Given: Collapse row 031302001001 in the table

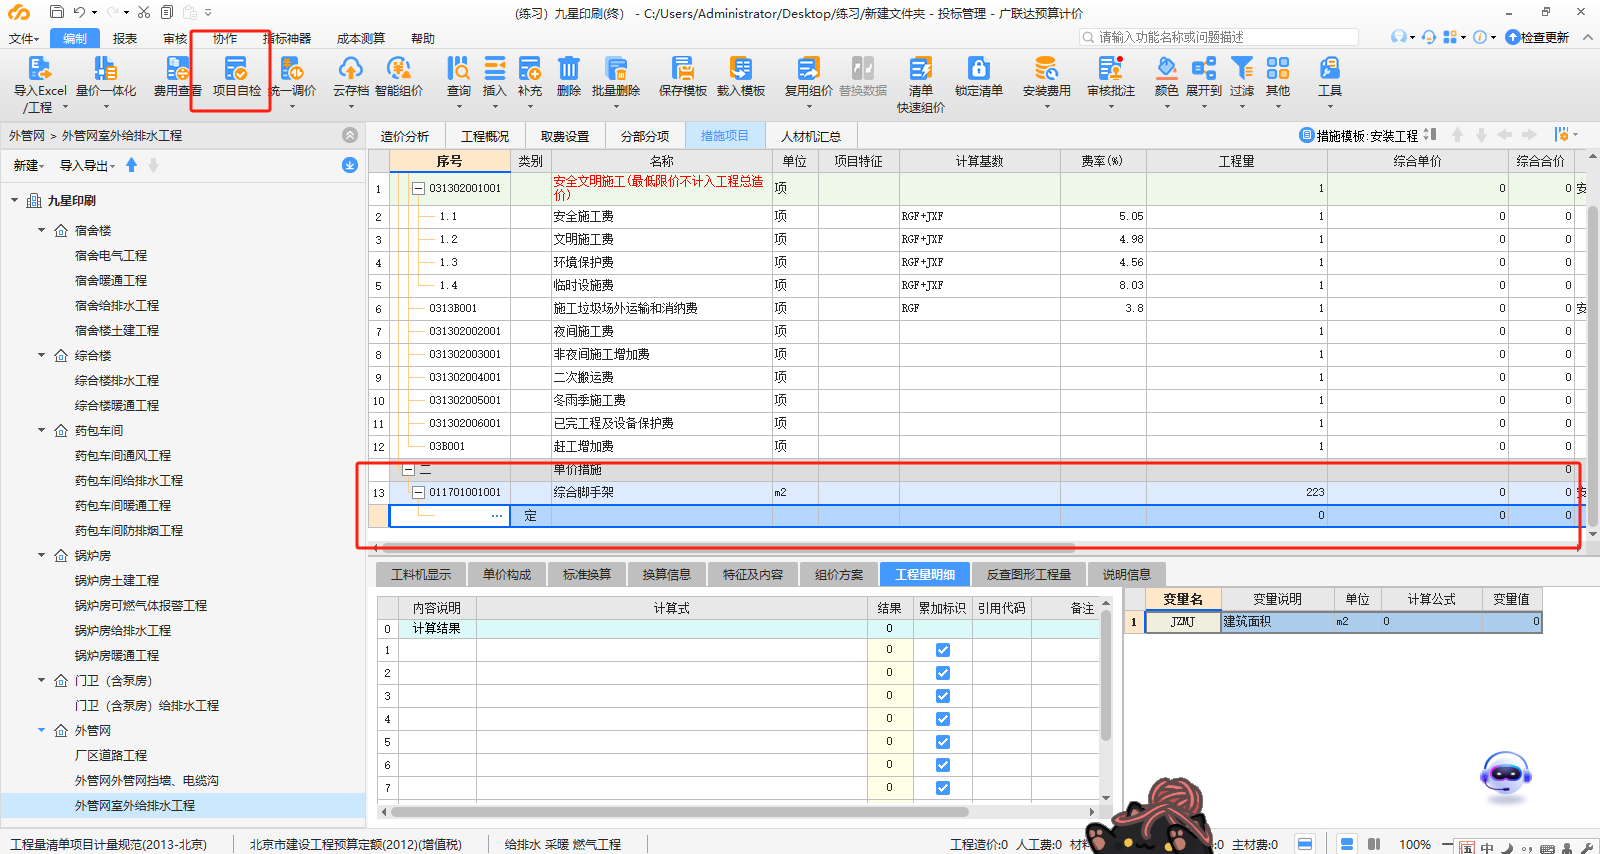Looking at the screenshot, I should click(419, 188).
